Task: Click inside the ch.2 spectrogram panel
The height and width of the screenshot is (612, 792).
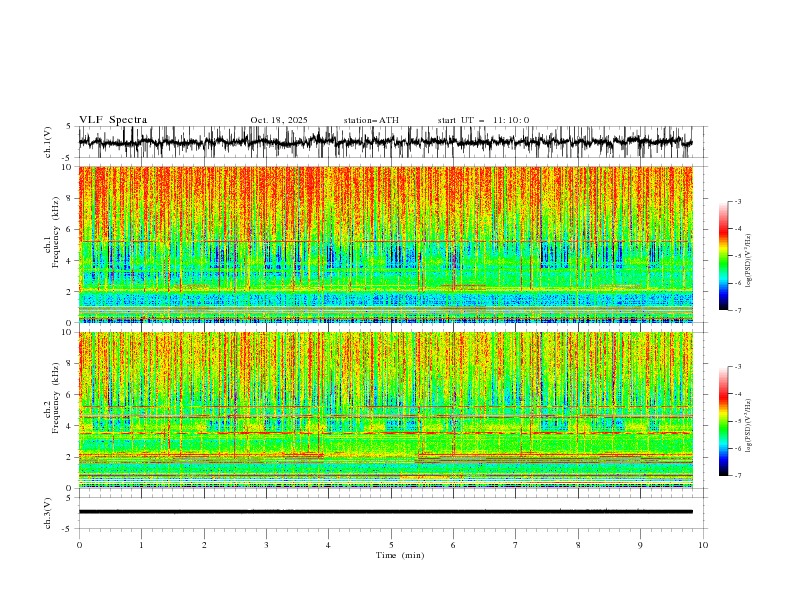Action: [x=386, y=410]
